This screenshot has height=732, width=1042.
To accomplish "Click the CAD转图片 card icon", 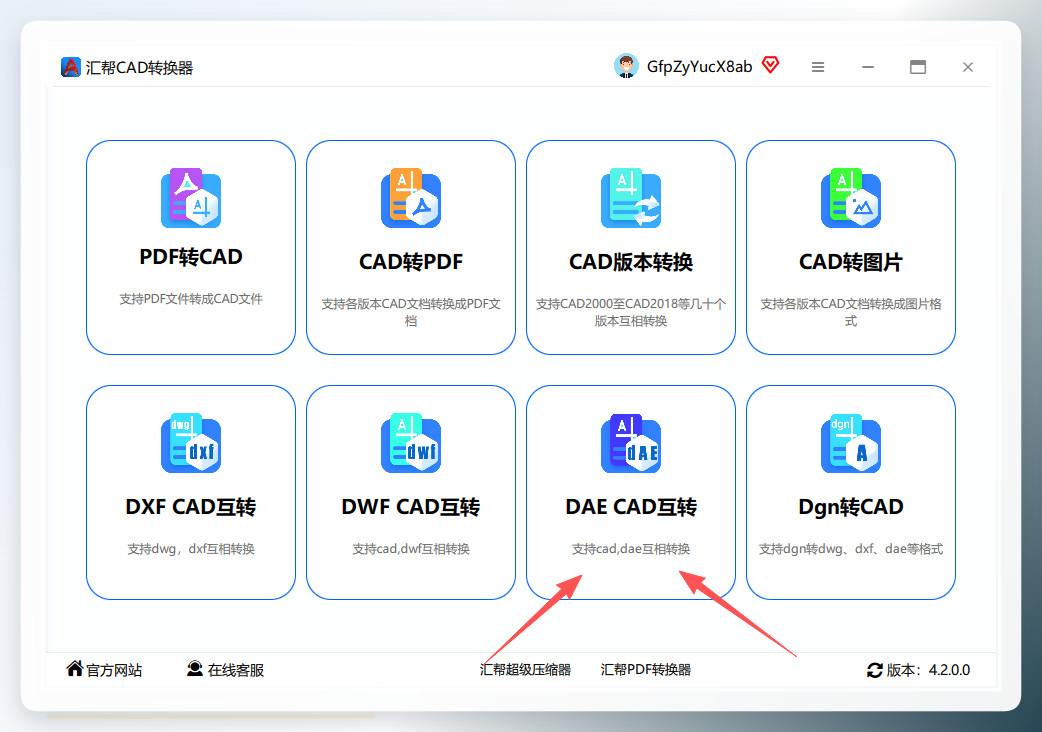I will (x=851, y=198).
